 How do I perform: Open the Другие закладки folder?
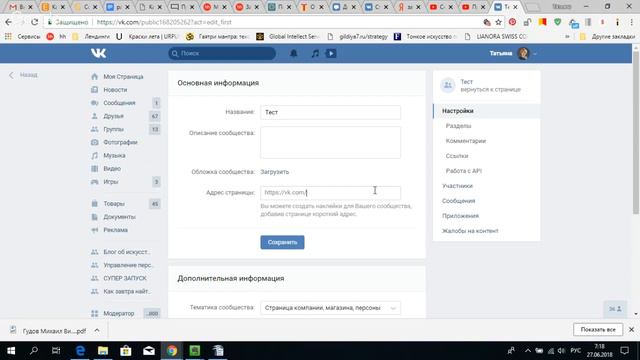click(x=607, y=36)
